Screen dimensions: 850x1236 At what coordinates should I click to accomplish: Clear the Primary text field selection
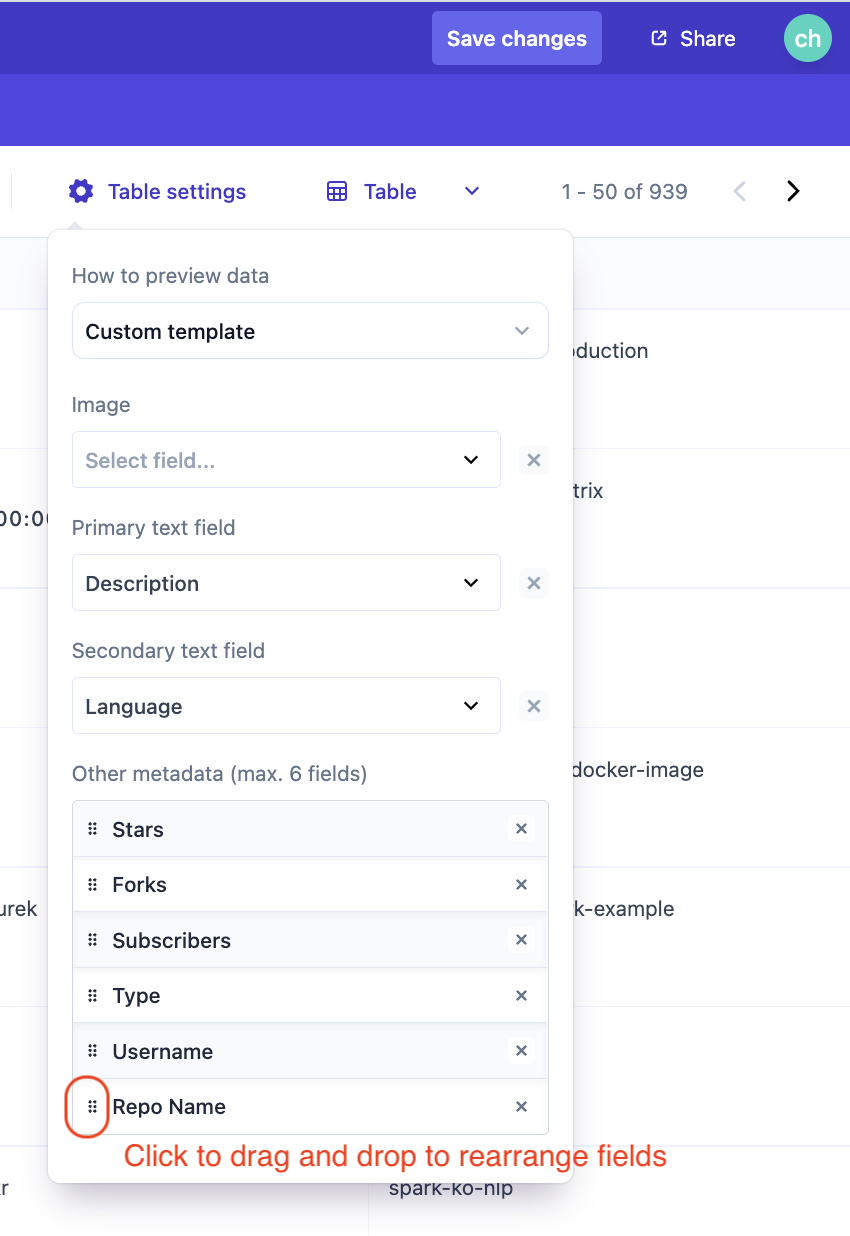(x=534, y=583)
